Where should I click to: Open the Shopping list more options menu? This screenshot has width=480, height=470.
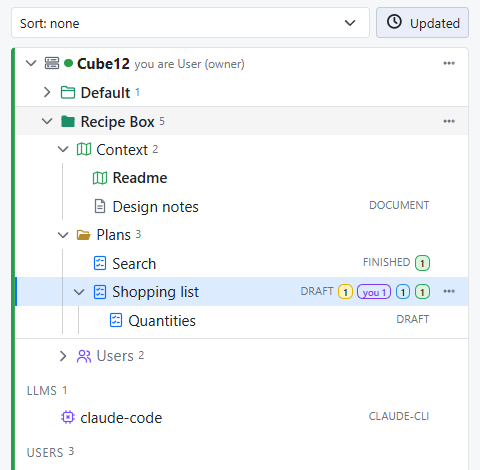point(449,291)
